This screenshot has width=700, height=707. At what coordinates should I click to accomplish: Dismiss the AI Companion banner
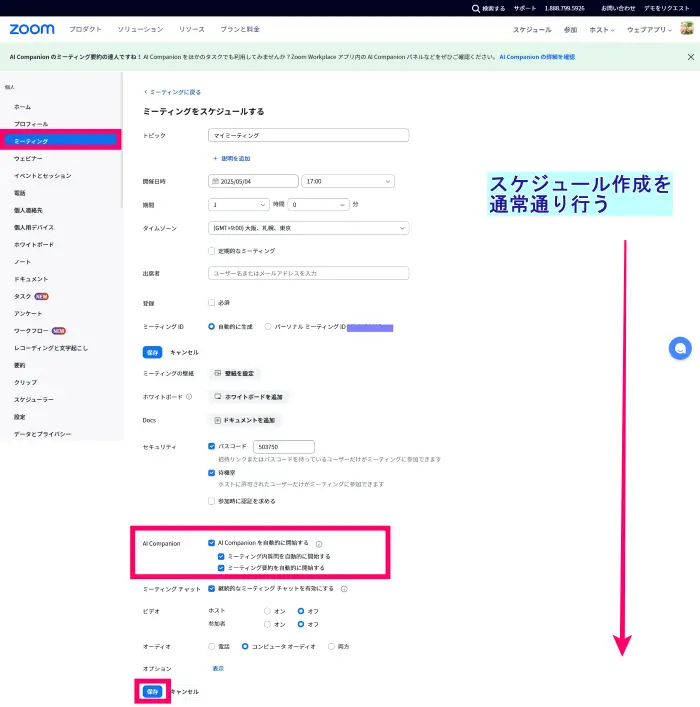click(691, 57)
